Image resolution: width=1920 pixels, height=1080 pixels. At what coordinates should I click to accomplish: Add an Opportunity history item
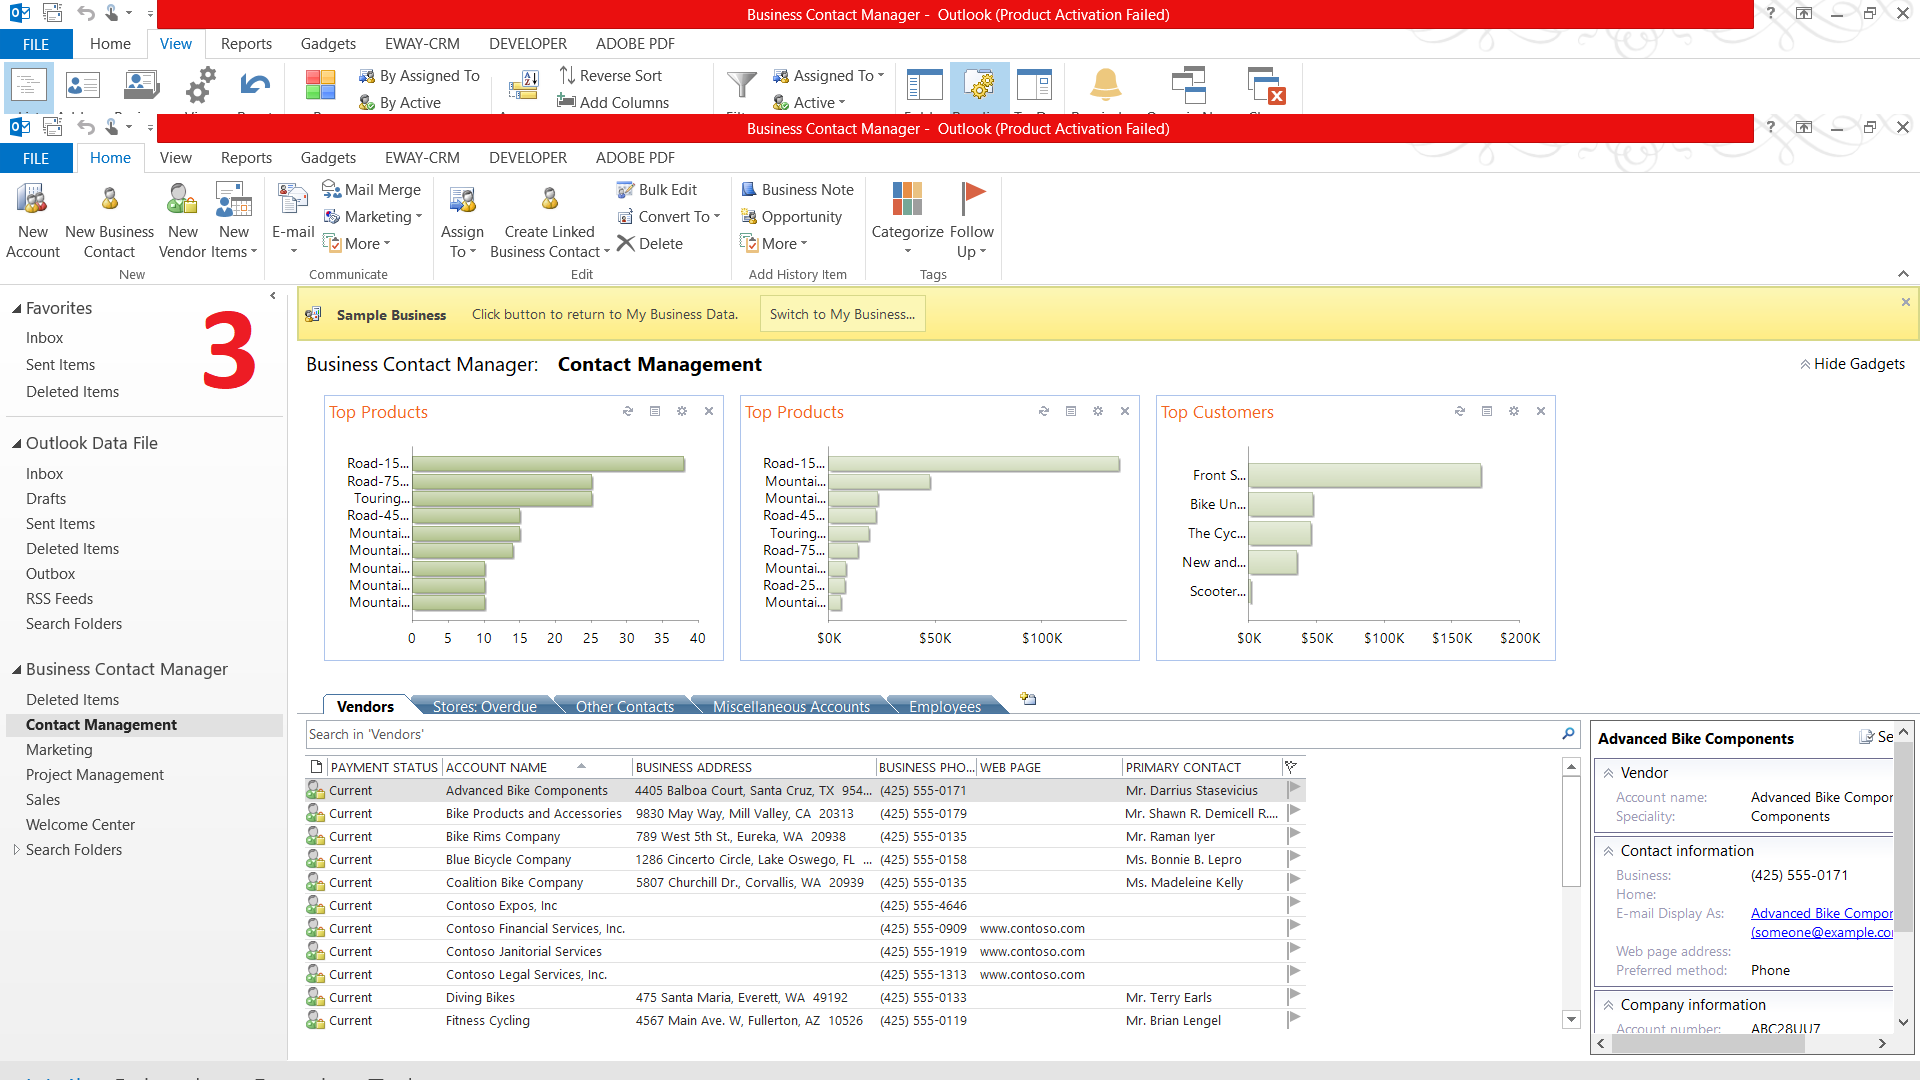click(x=791, y=216)
